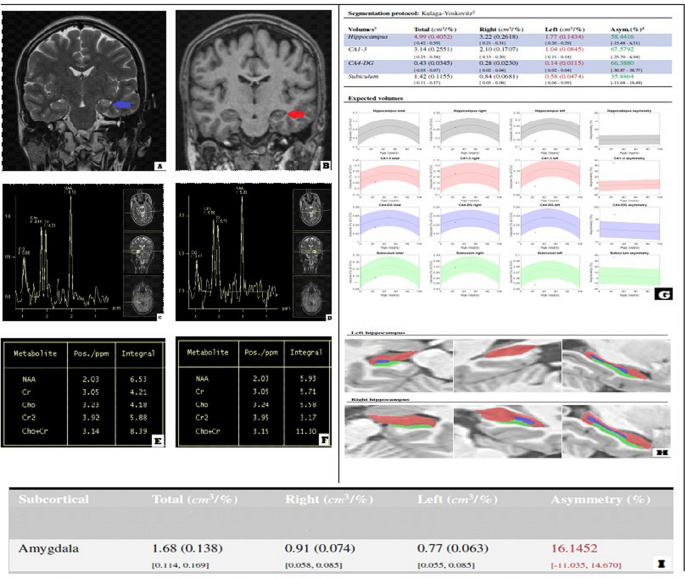Select the Cr2 position value 3.92
Viewport: 685px width, 578px height.
click(x=90, y=418)
